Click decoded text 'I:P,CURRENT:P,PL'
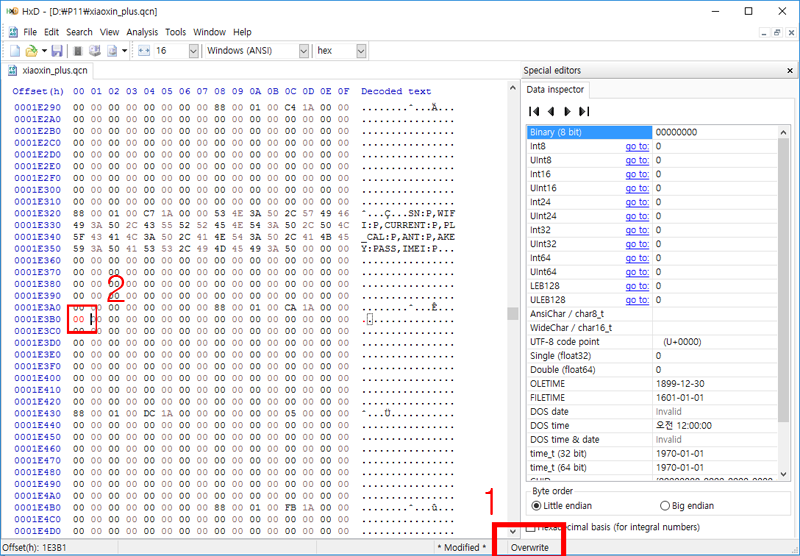The width and height of the screenshot is (800, 556). tap(408, 225)
